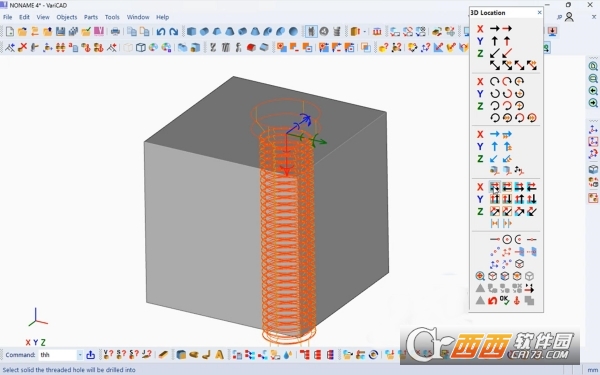Redo the last undone action

[x=173, y=31]
